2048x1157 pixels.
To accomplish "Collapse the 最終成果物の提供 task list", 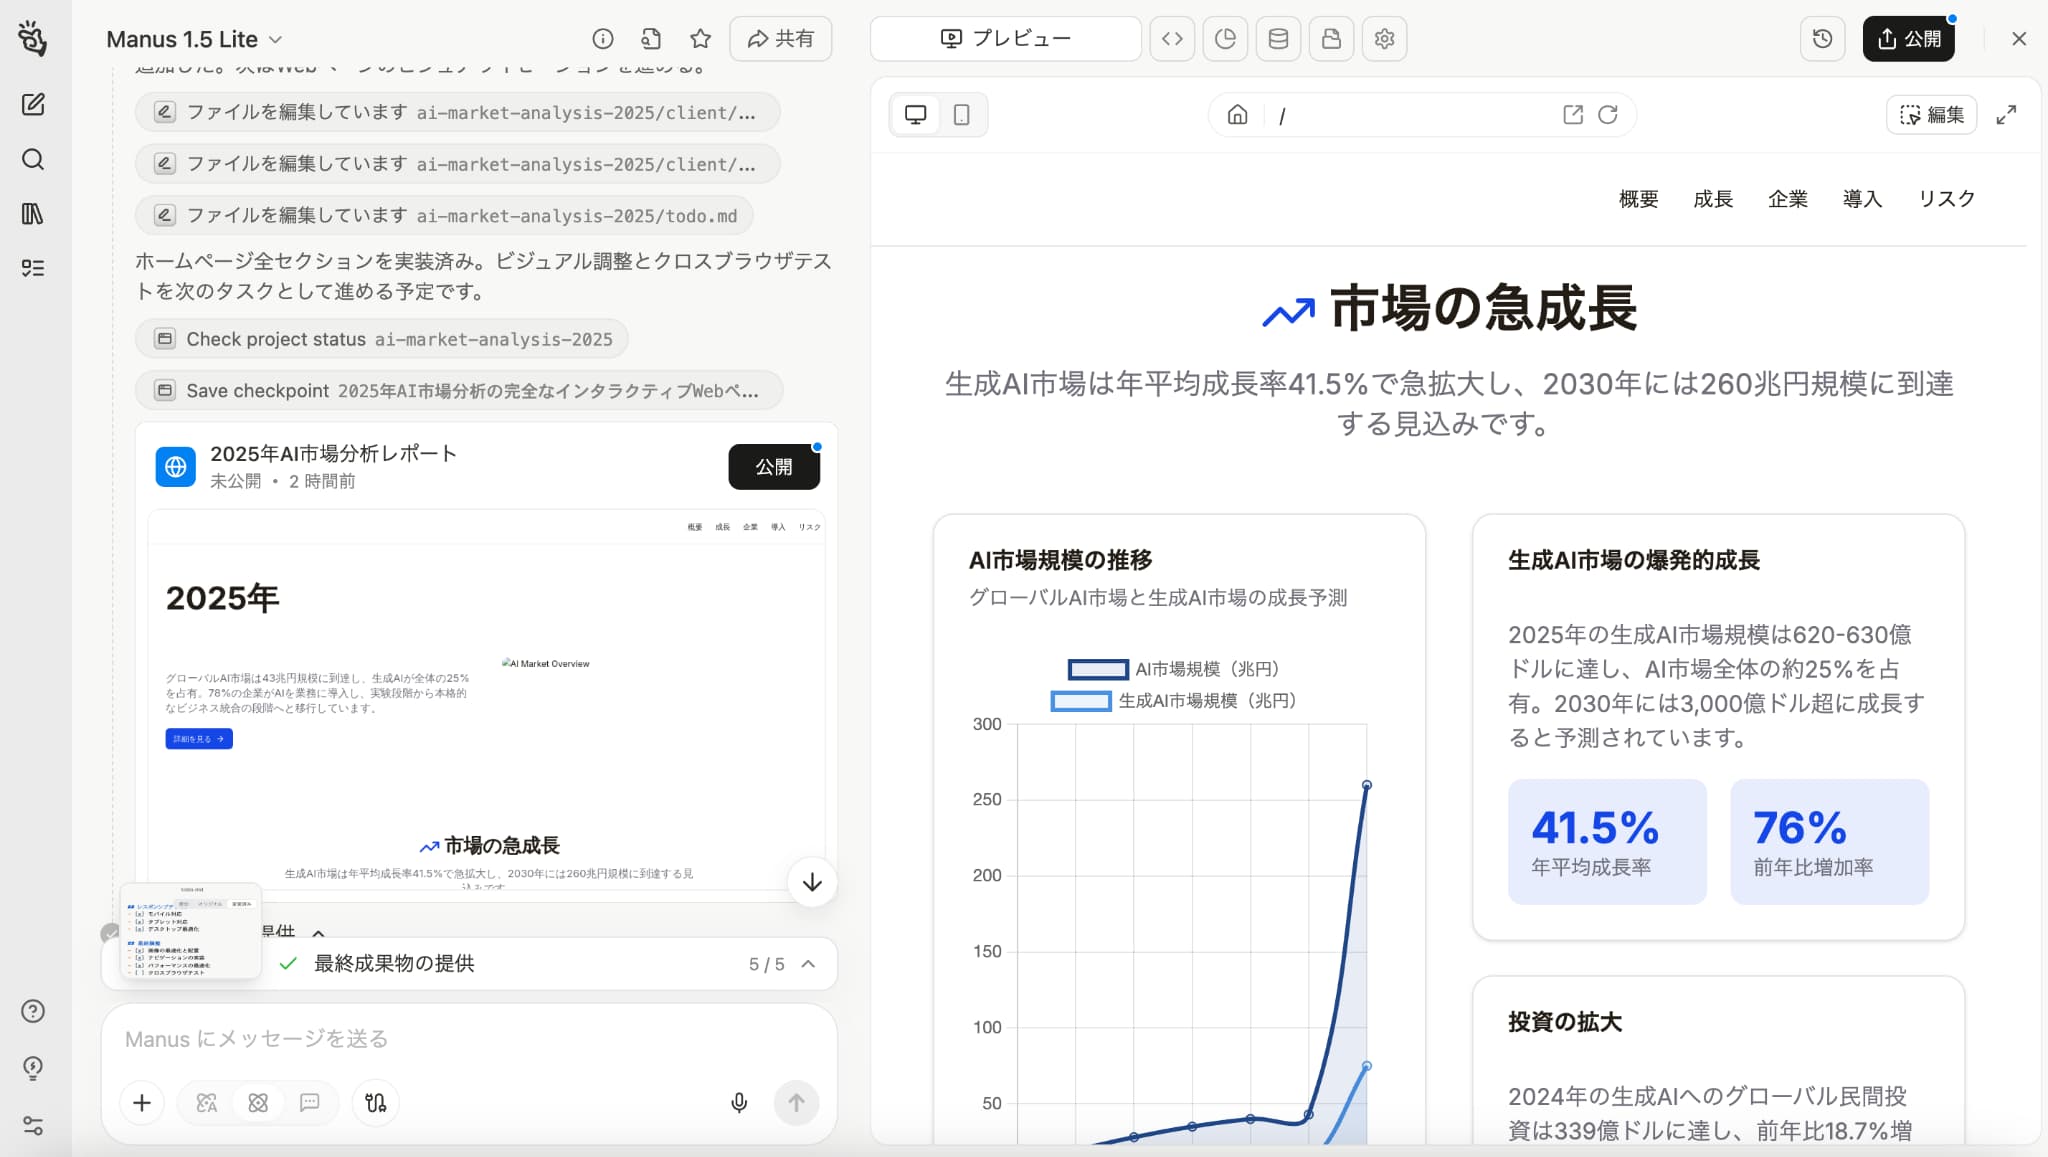I will coord(807,963).
